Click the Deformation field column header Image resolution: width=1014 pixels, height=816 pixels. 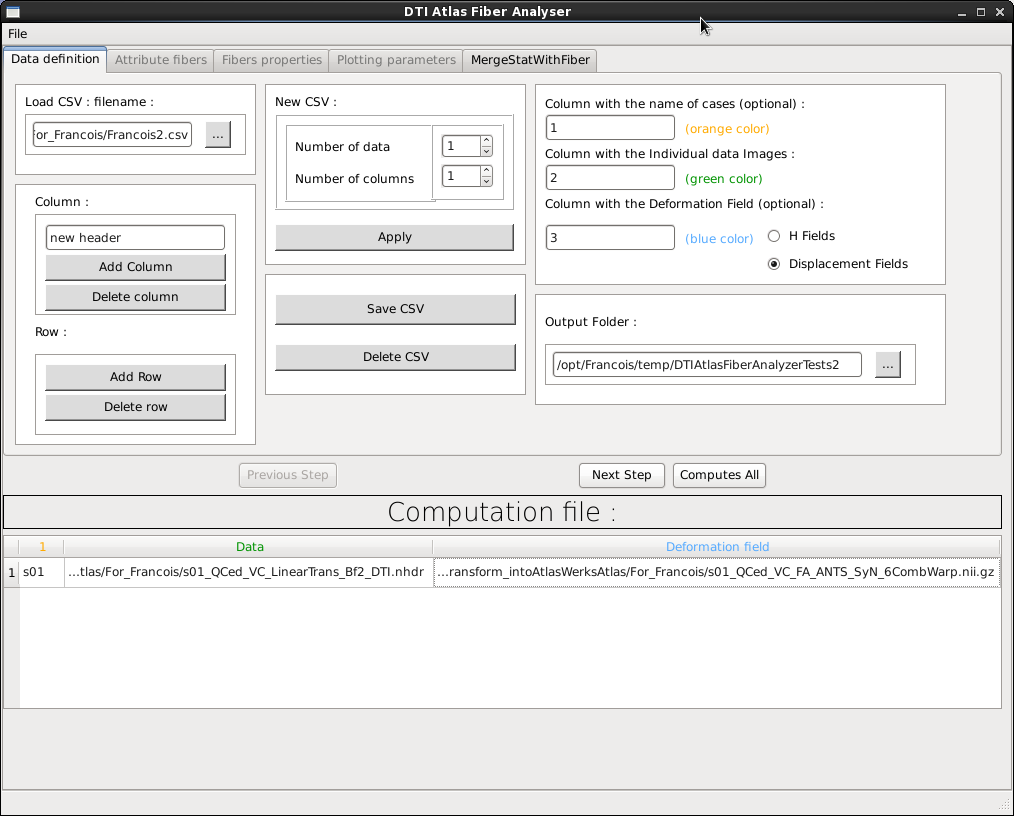(x=717, y=547)
